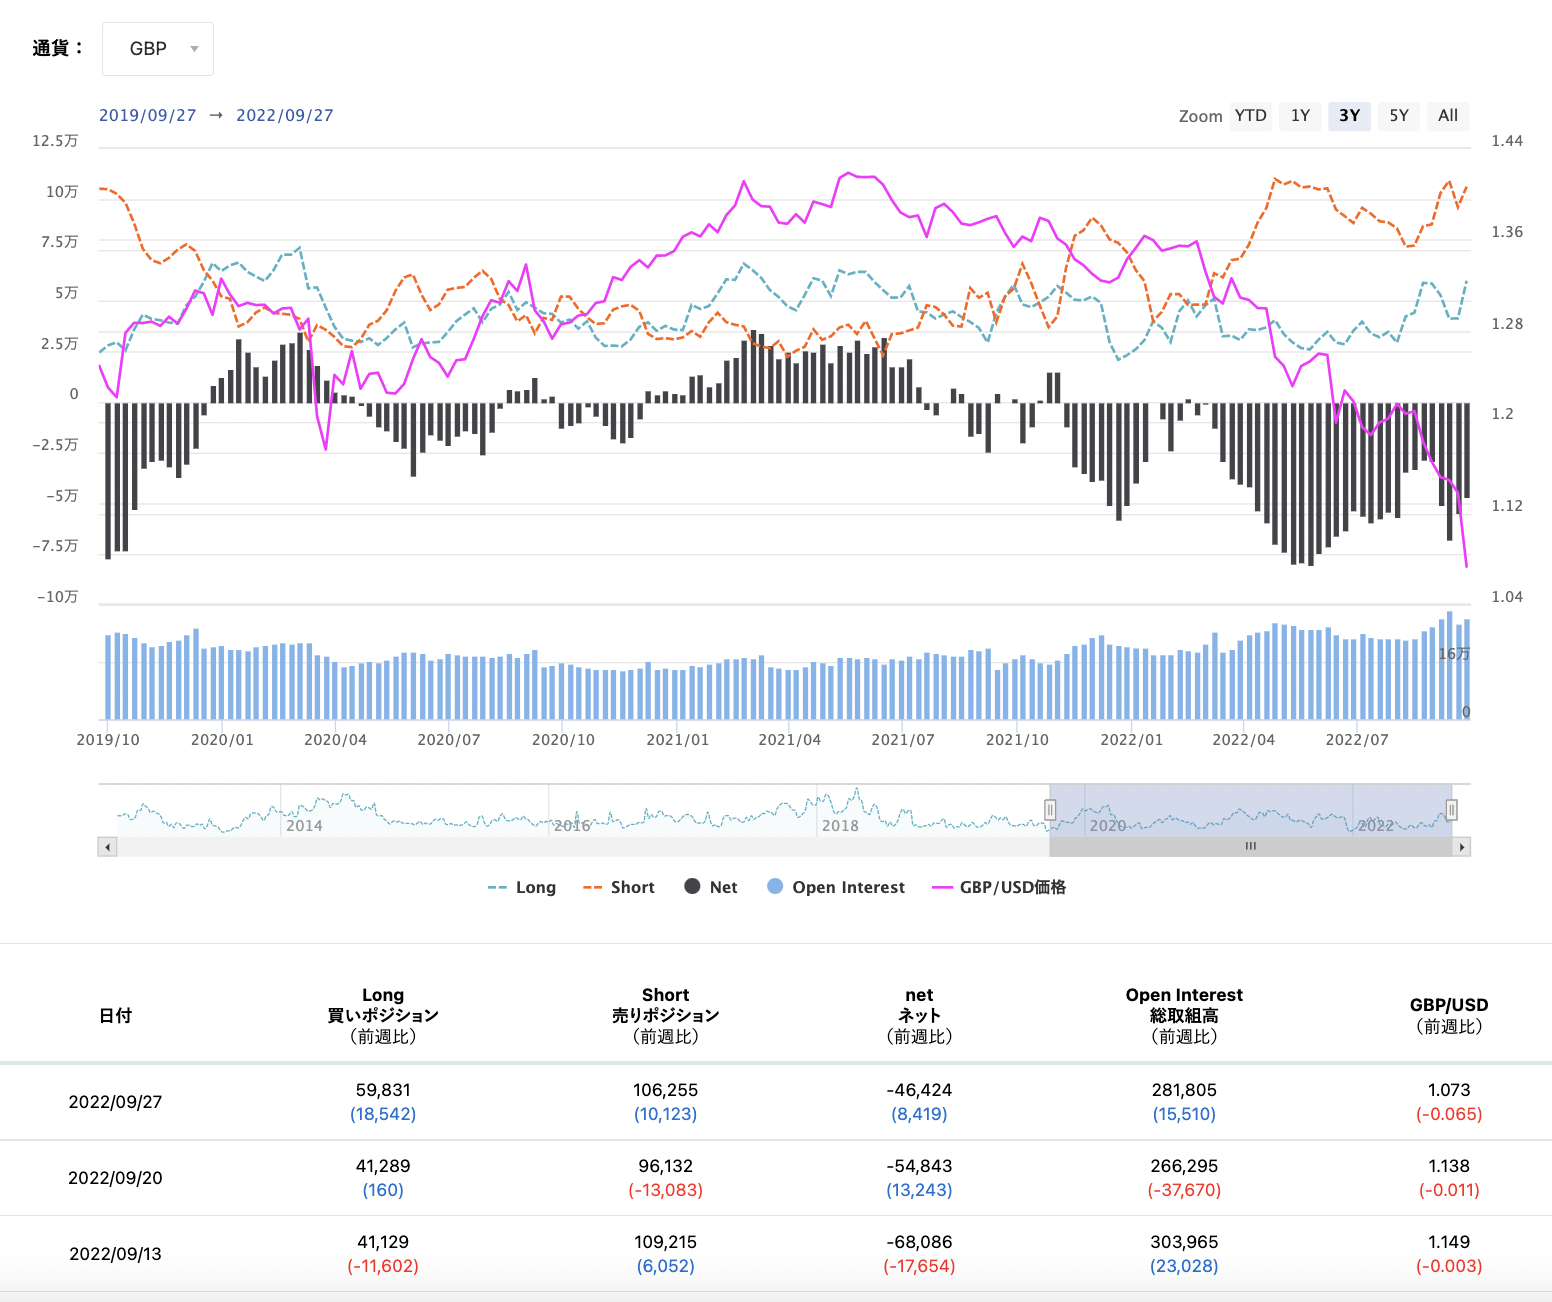
Task: Click the 2021/04 x-axis label
Action: click(x=790, y=740)
